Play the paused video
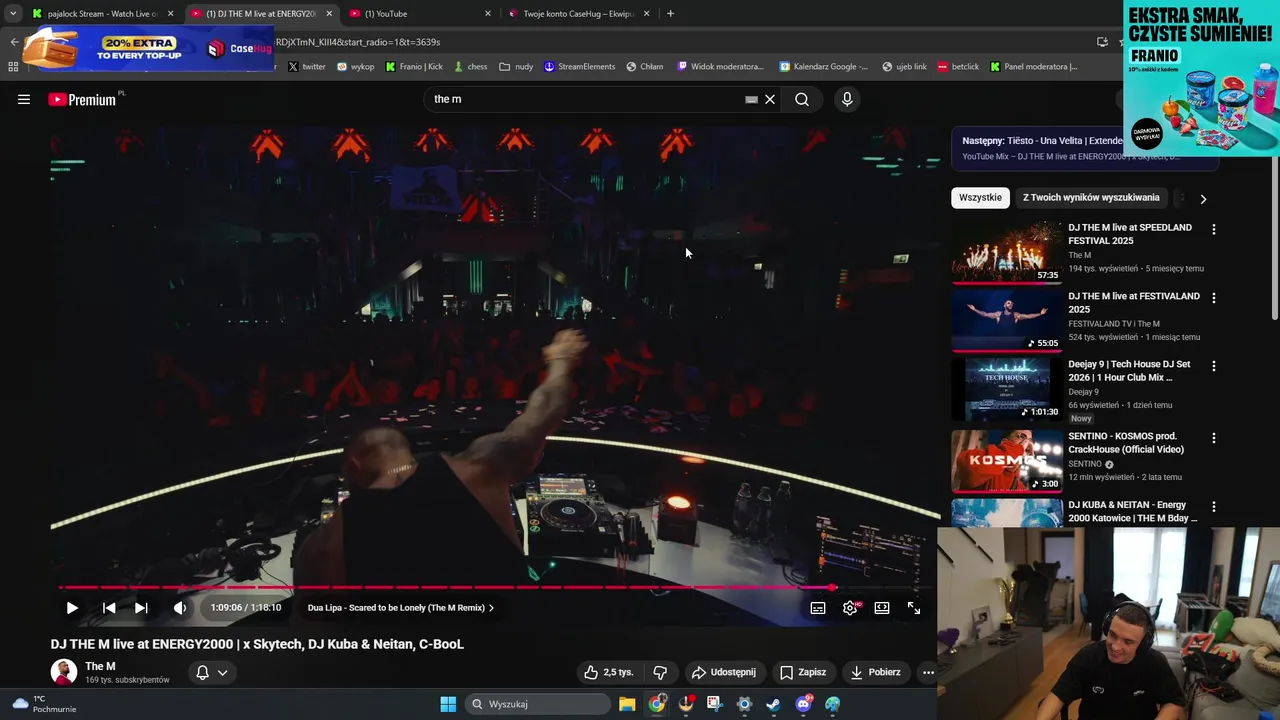Viewport: 1280px width, 720px height. pos(72,607)
